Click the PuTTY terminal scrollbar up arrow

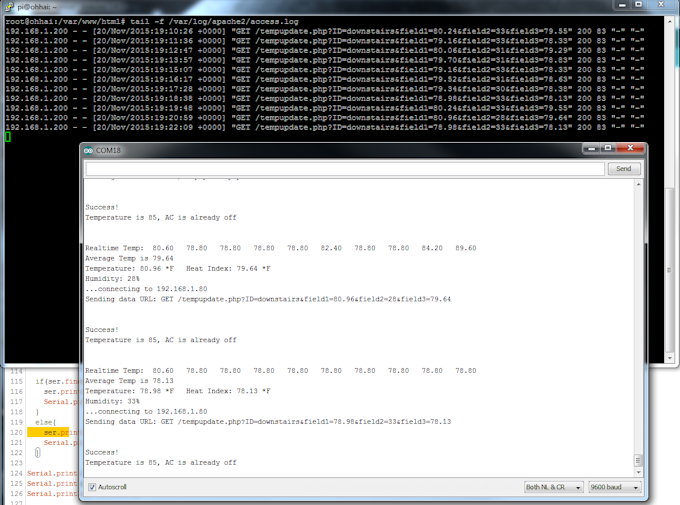point(670,21)
